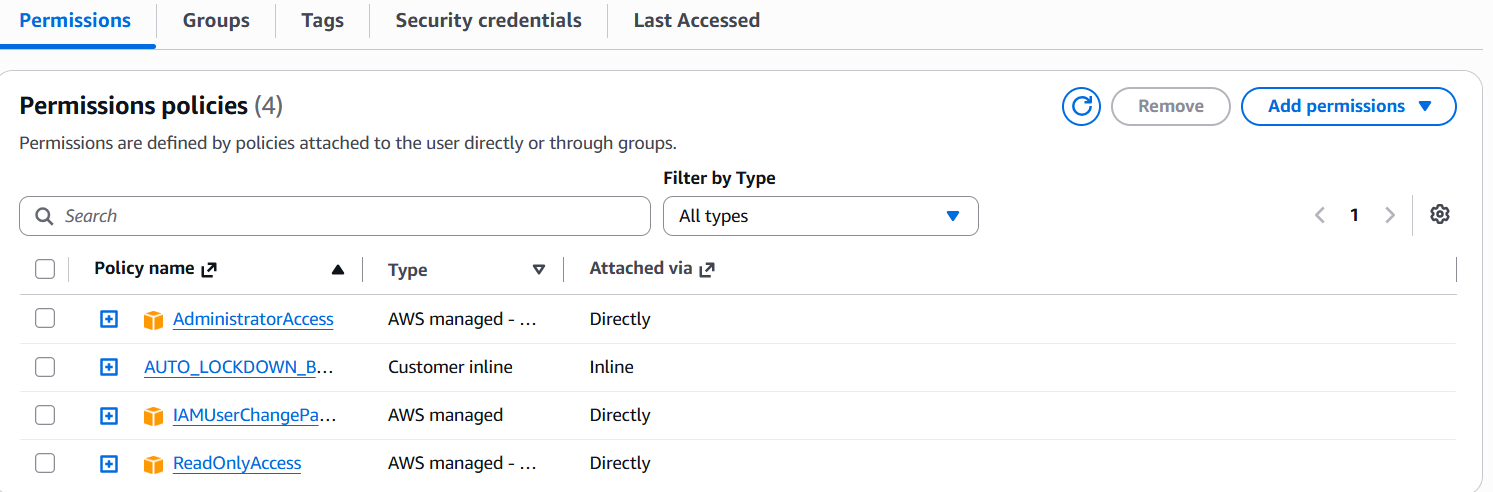Screen dimensions: 1493x492
Task: Open the ReadOnlyAccess policy link
Action: (x=237, y=463)
